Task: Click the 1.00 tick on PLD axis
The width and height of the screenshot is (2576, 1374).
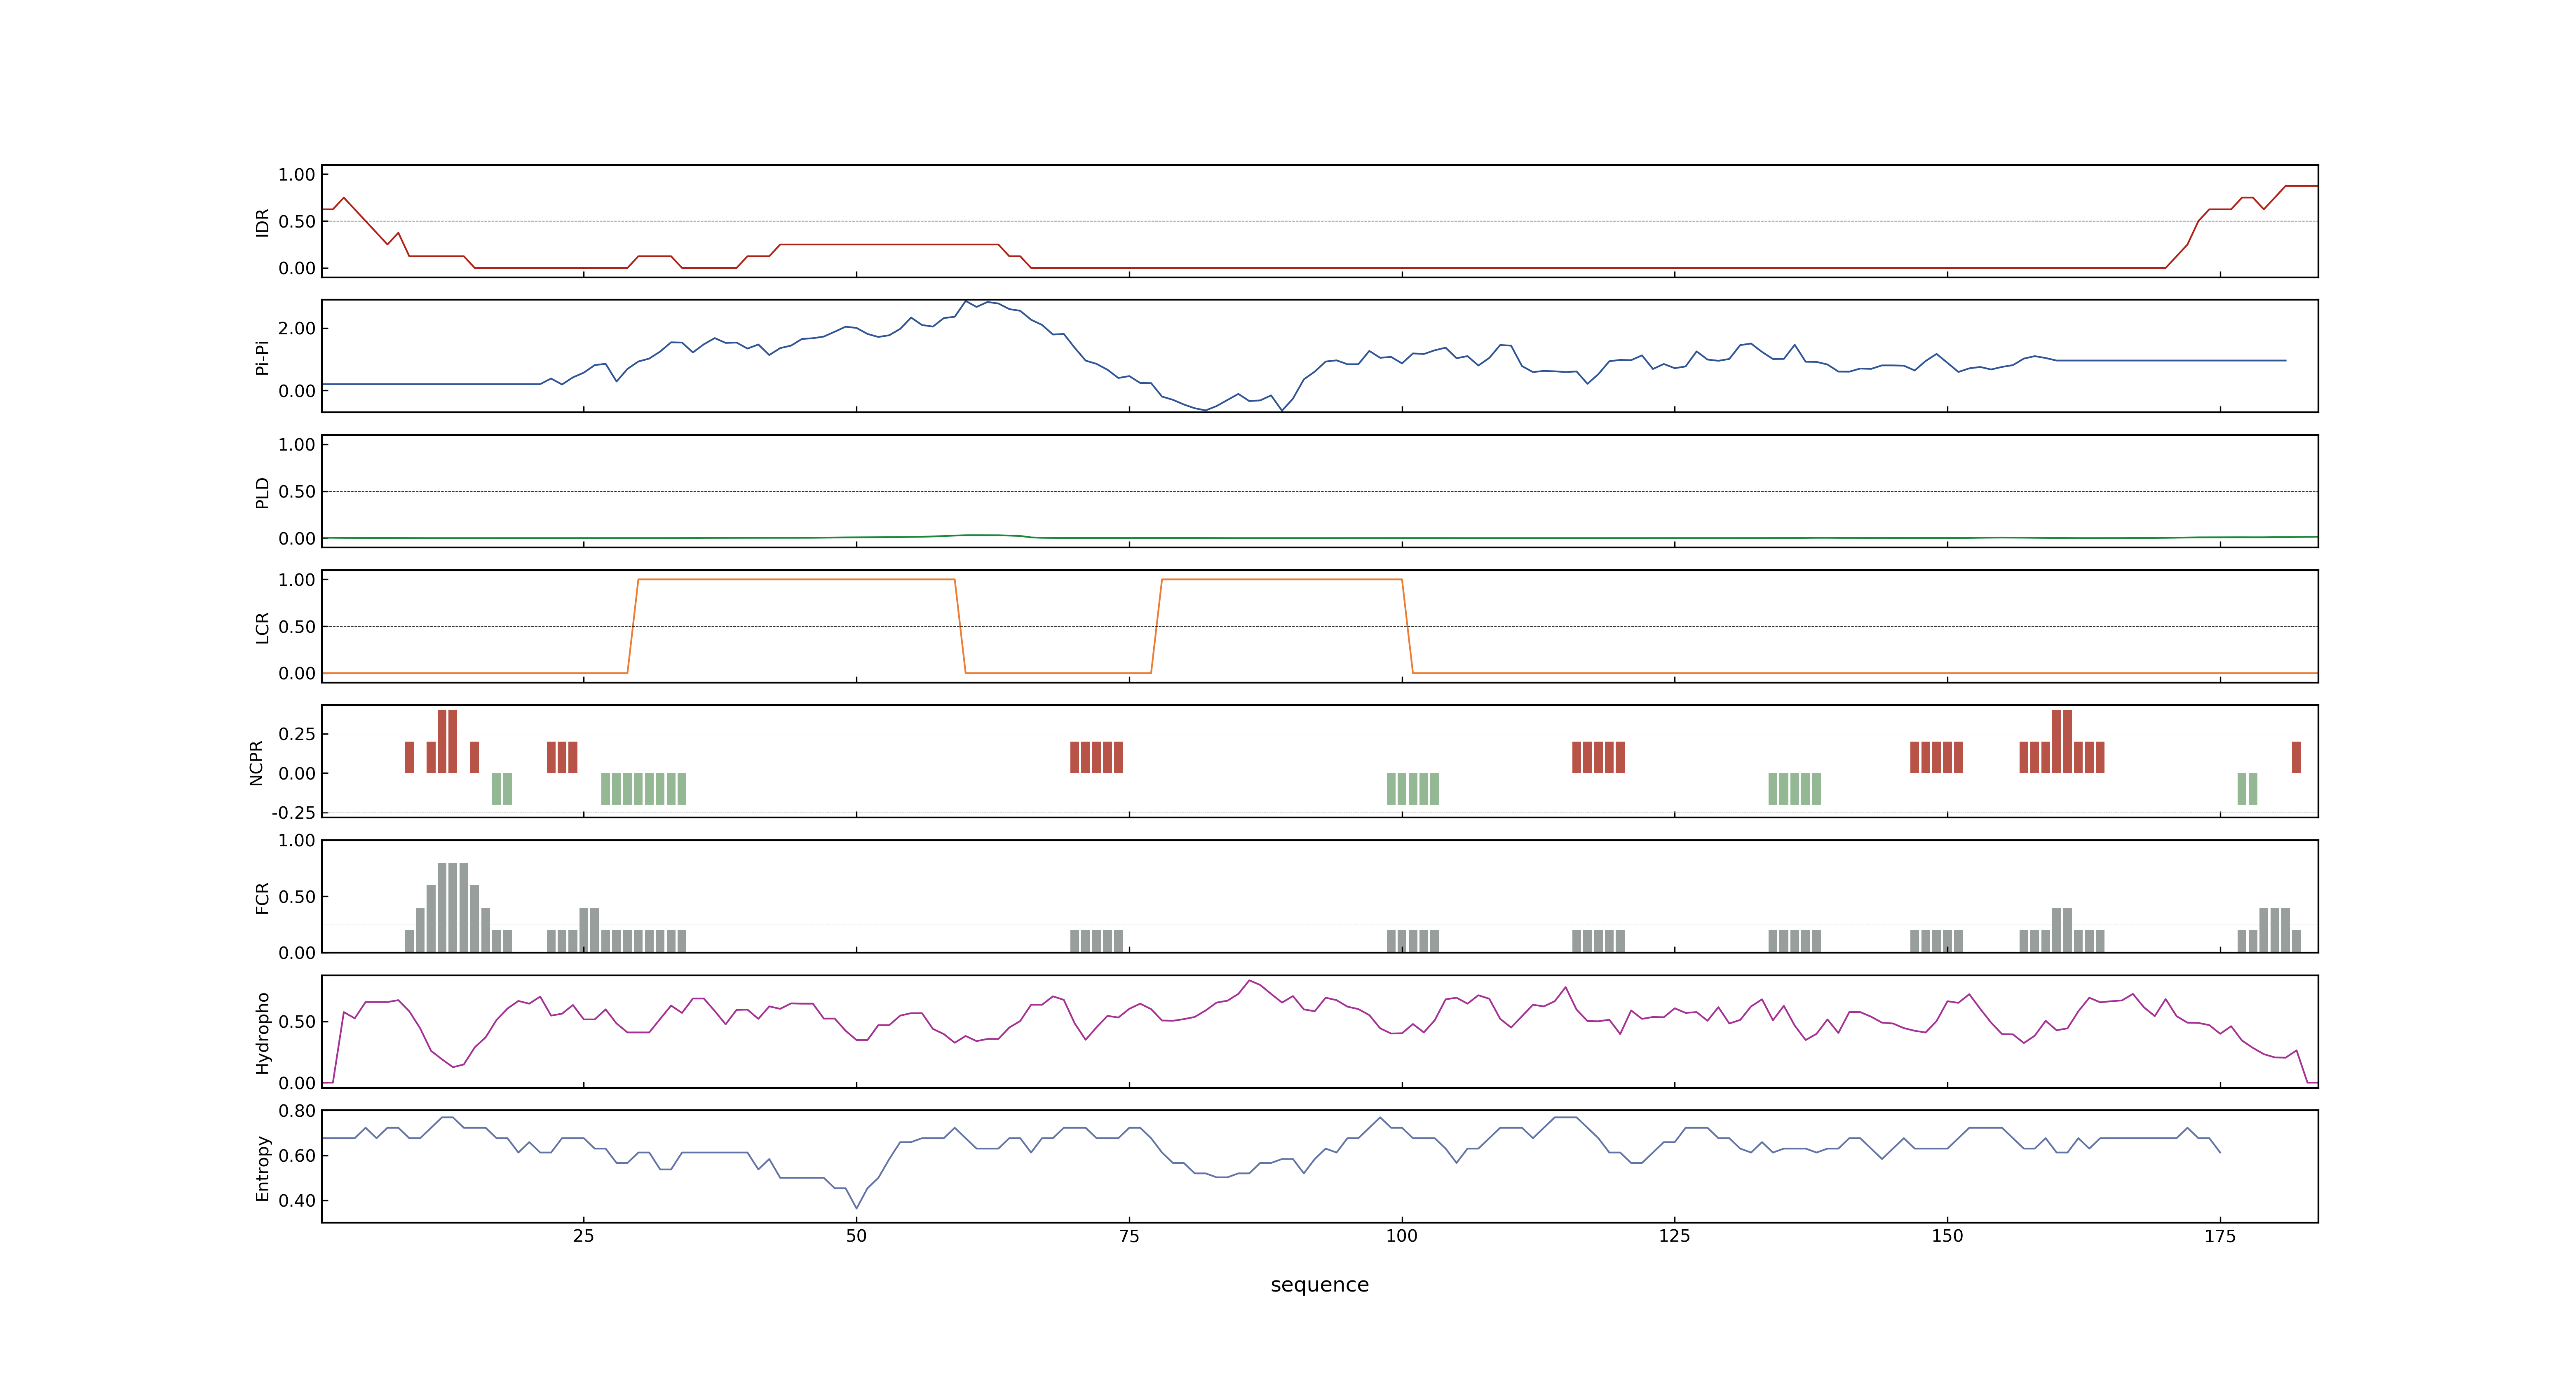Action: (x=297, y=445)
